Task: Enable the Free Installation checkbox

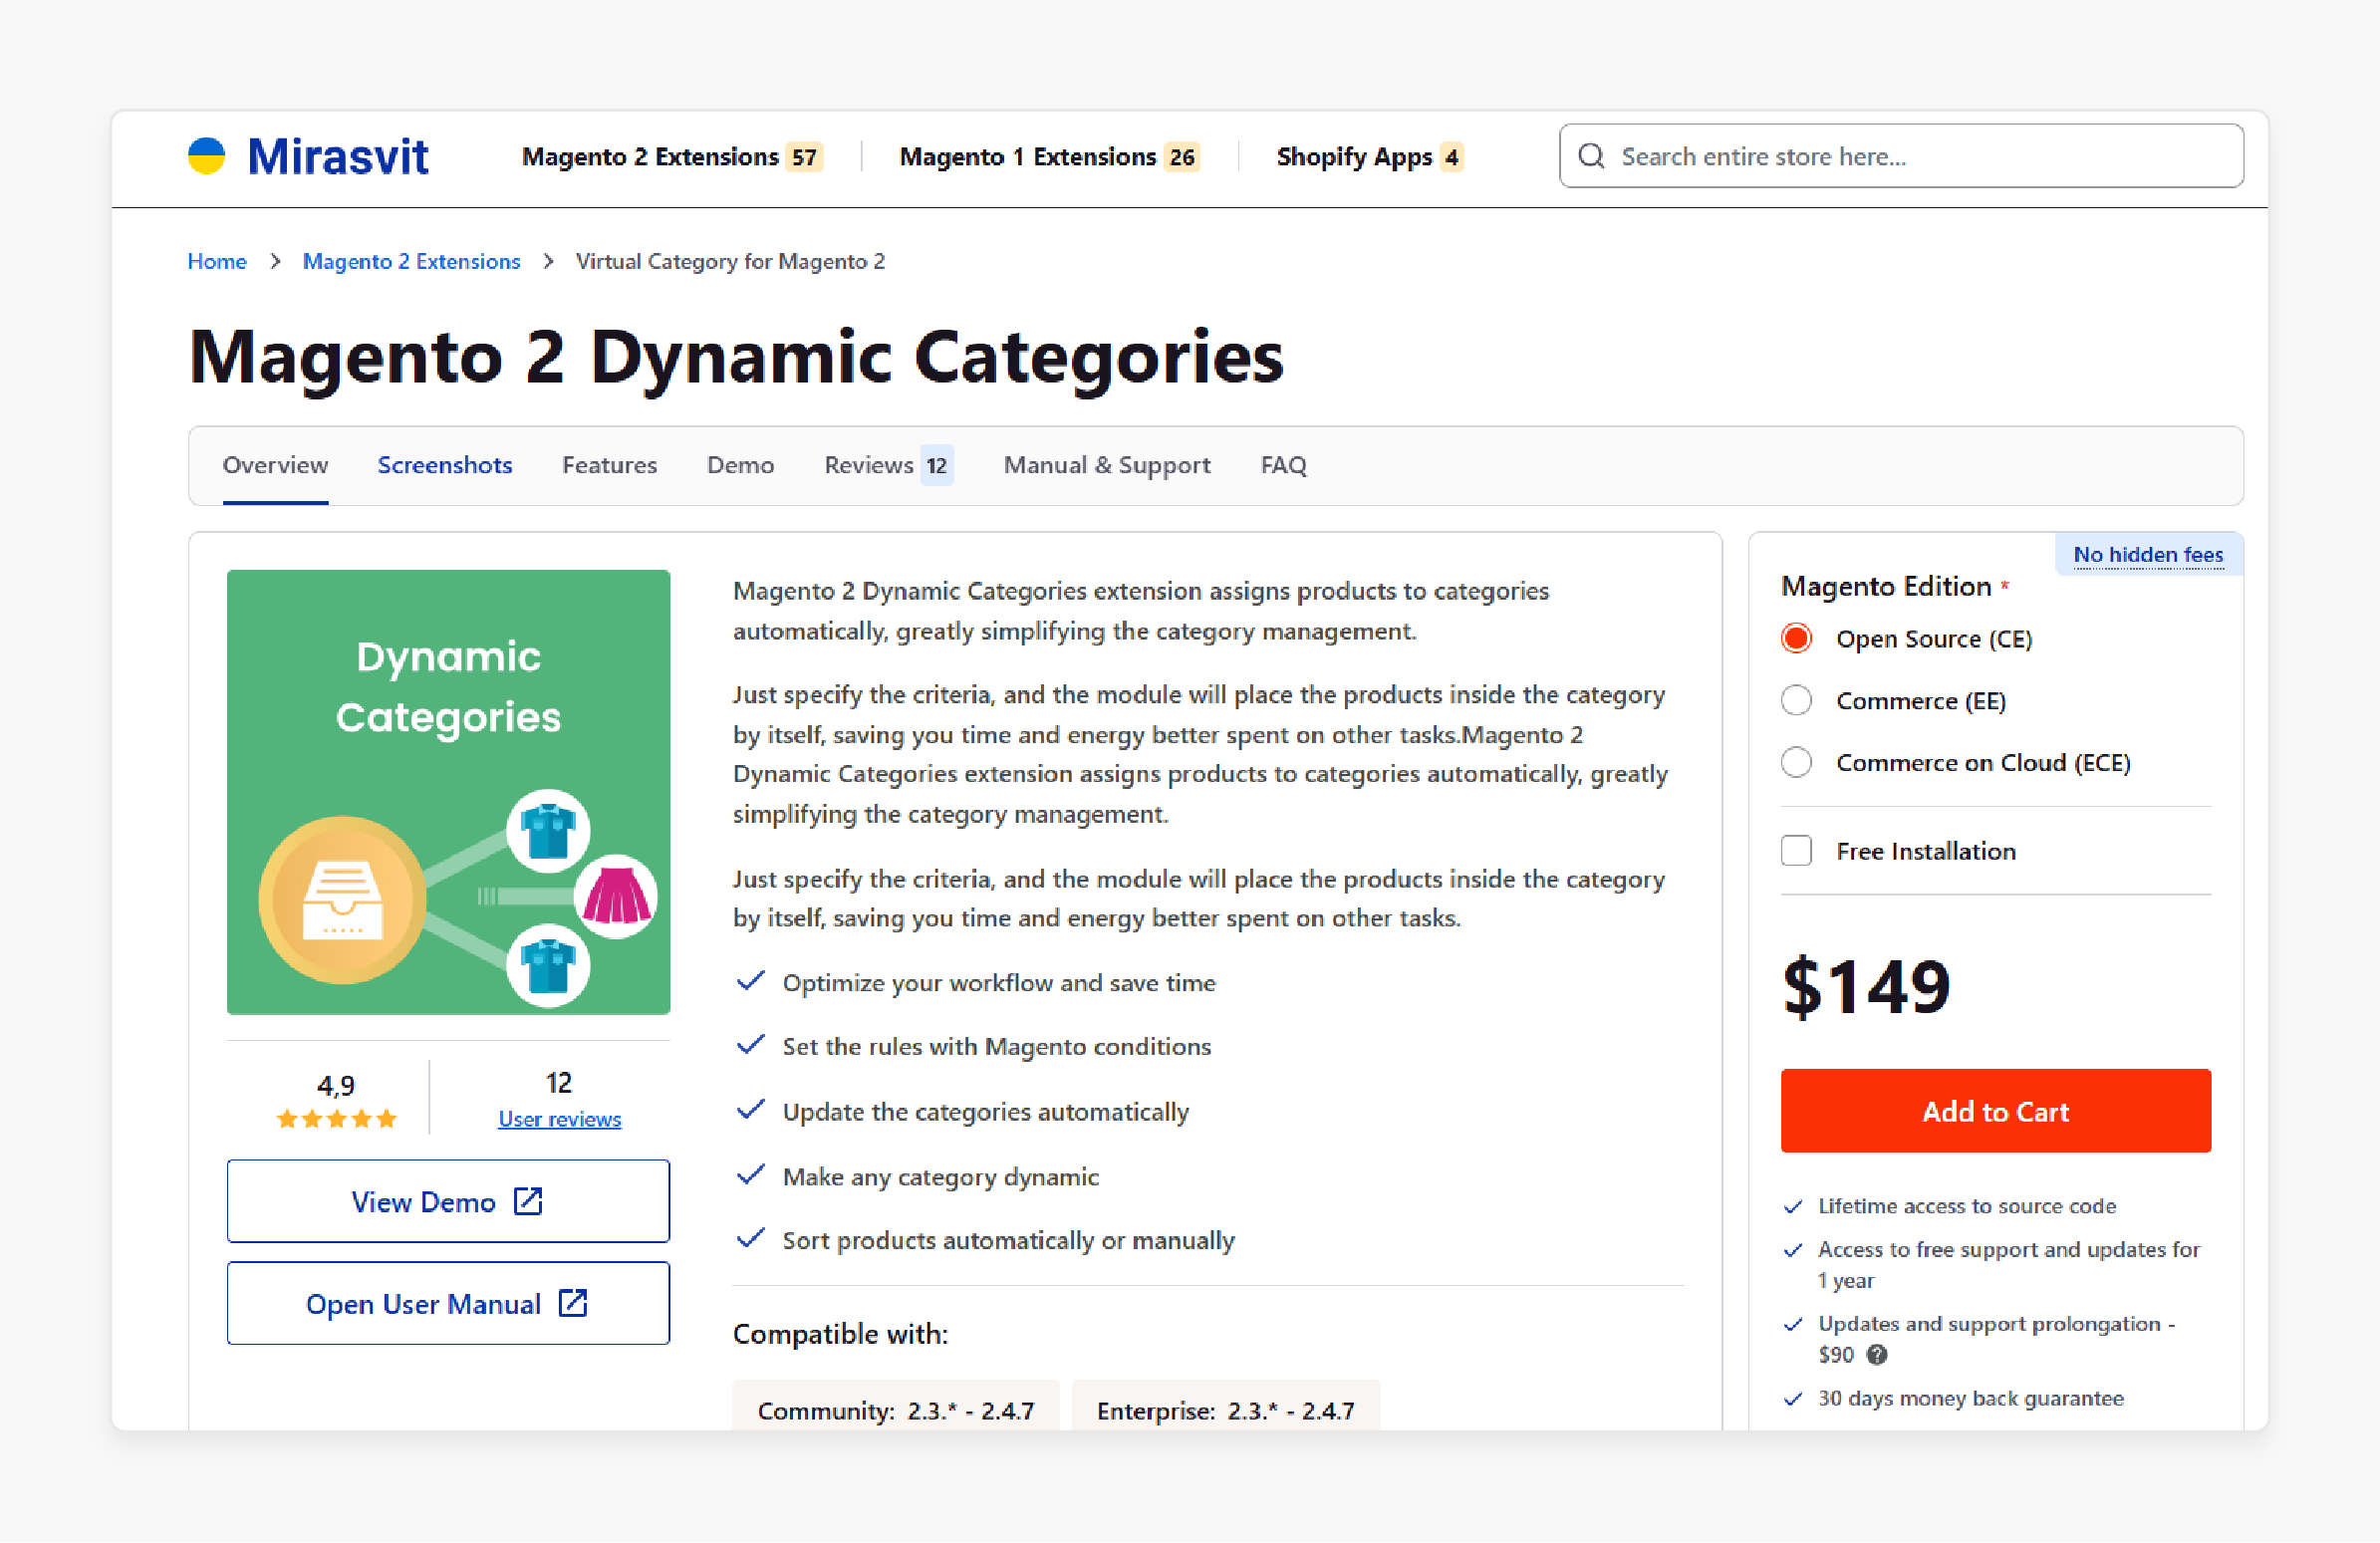Action: (1796, 850)
